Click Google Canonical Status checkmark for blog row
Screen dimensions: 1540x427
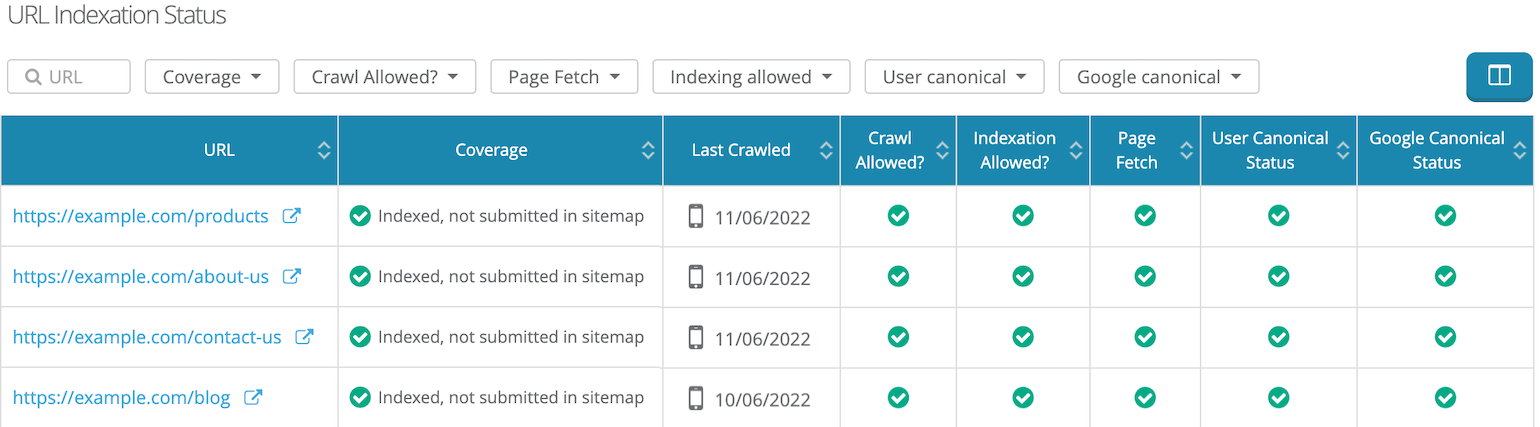coord(1444,398)
